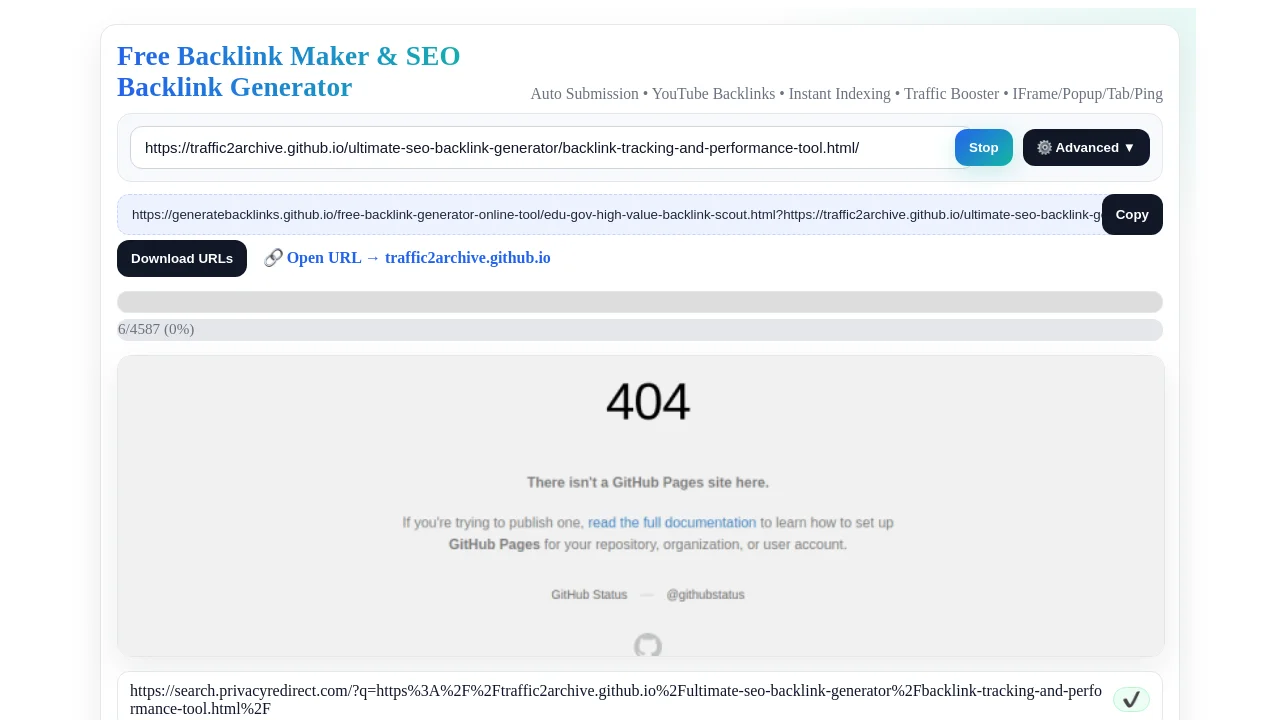
Task: Open the traffic2archive.github.io URL link
Action: [407, 258]
